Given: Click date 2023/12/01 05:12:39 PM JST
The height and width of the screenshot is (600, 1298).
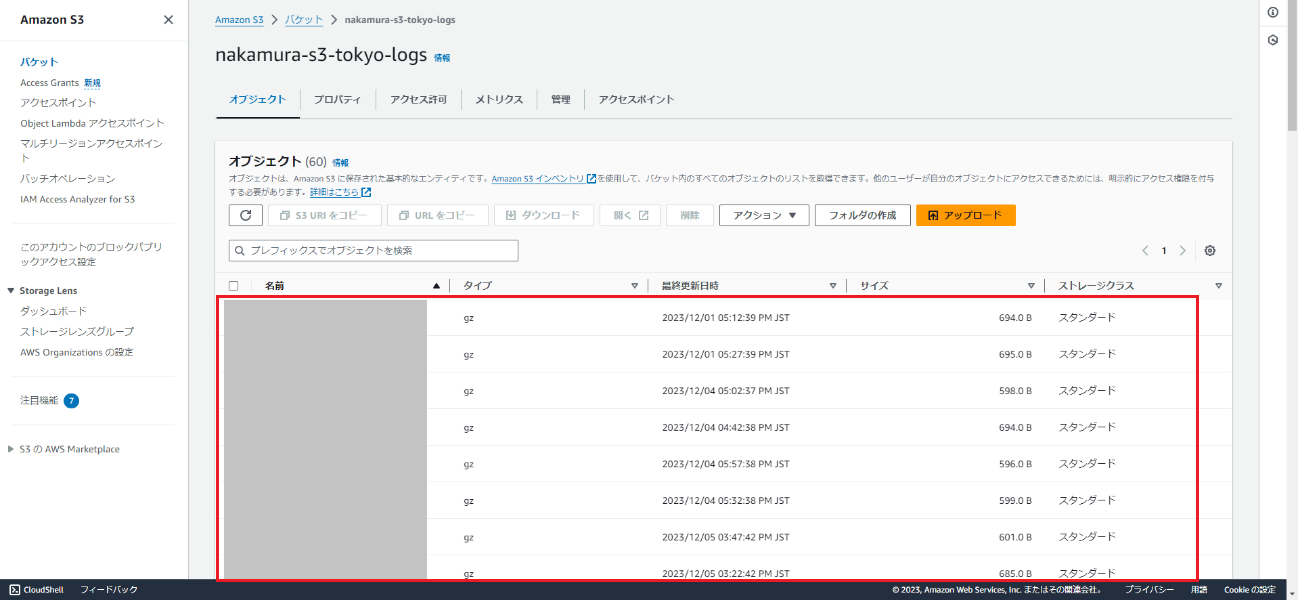Looking at the screenshot, I should 726,318.
